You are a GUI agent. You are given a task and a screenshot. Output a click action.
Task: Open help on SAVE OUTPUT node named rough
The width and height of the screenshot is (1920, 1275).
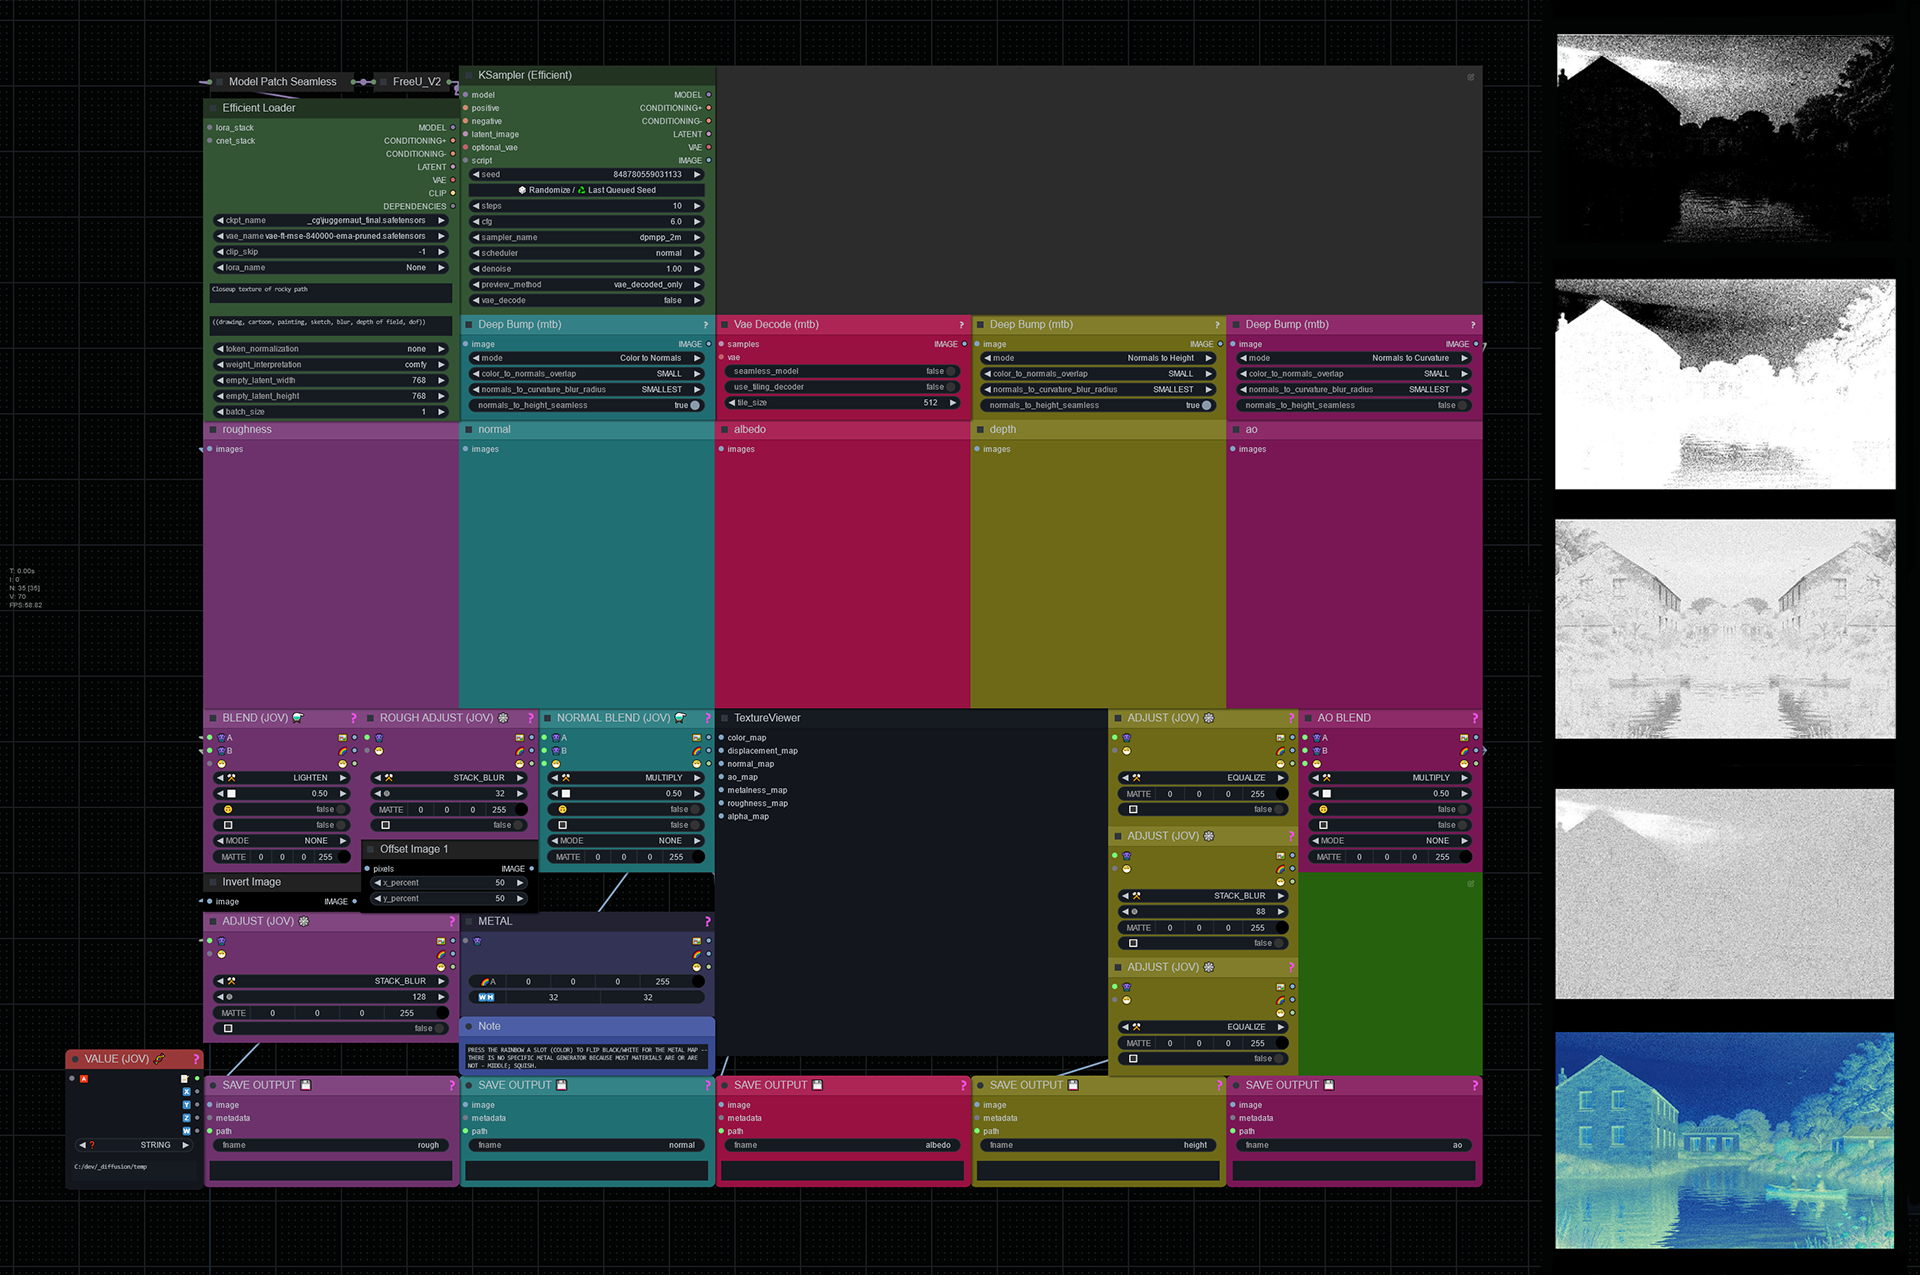pyautogui.click(x=452, y=1085)
